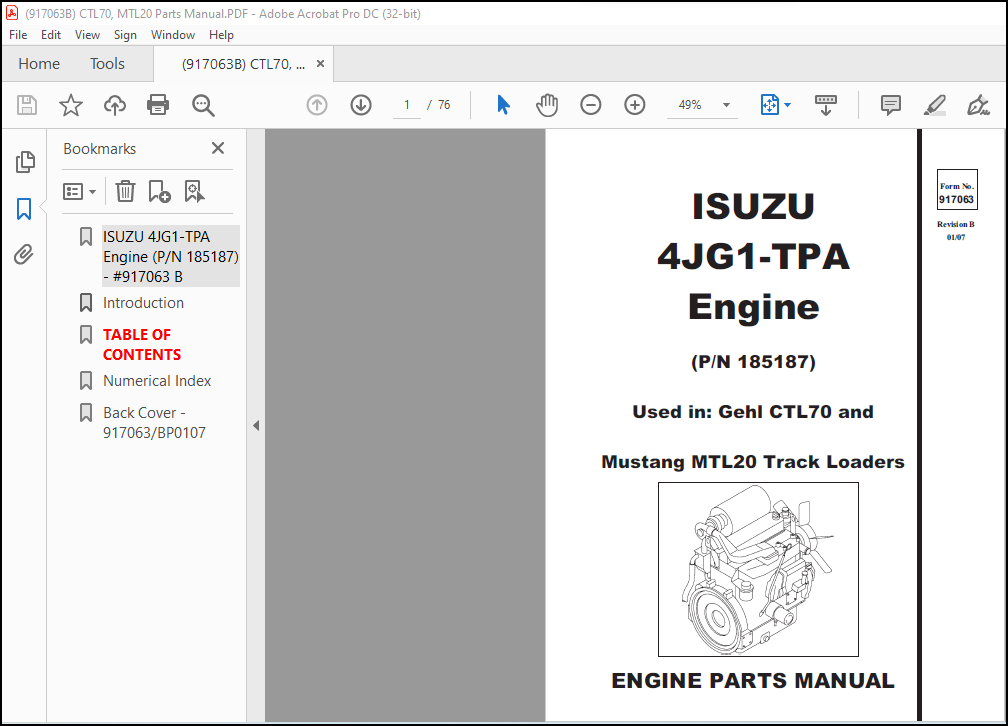Open the Fill & Sign pen icon
Screen dimensions: 1008x726
tap(978, 105)
